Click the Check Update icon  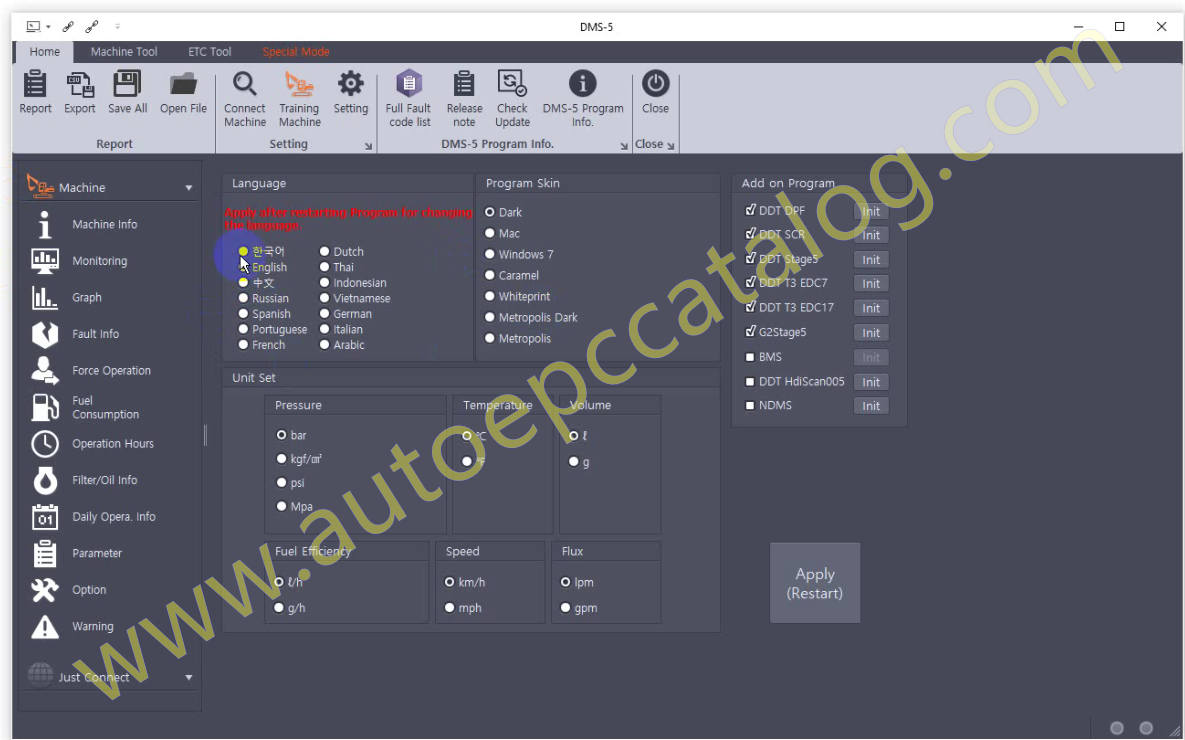pyautogui.click(x=512, y=85)
